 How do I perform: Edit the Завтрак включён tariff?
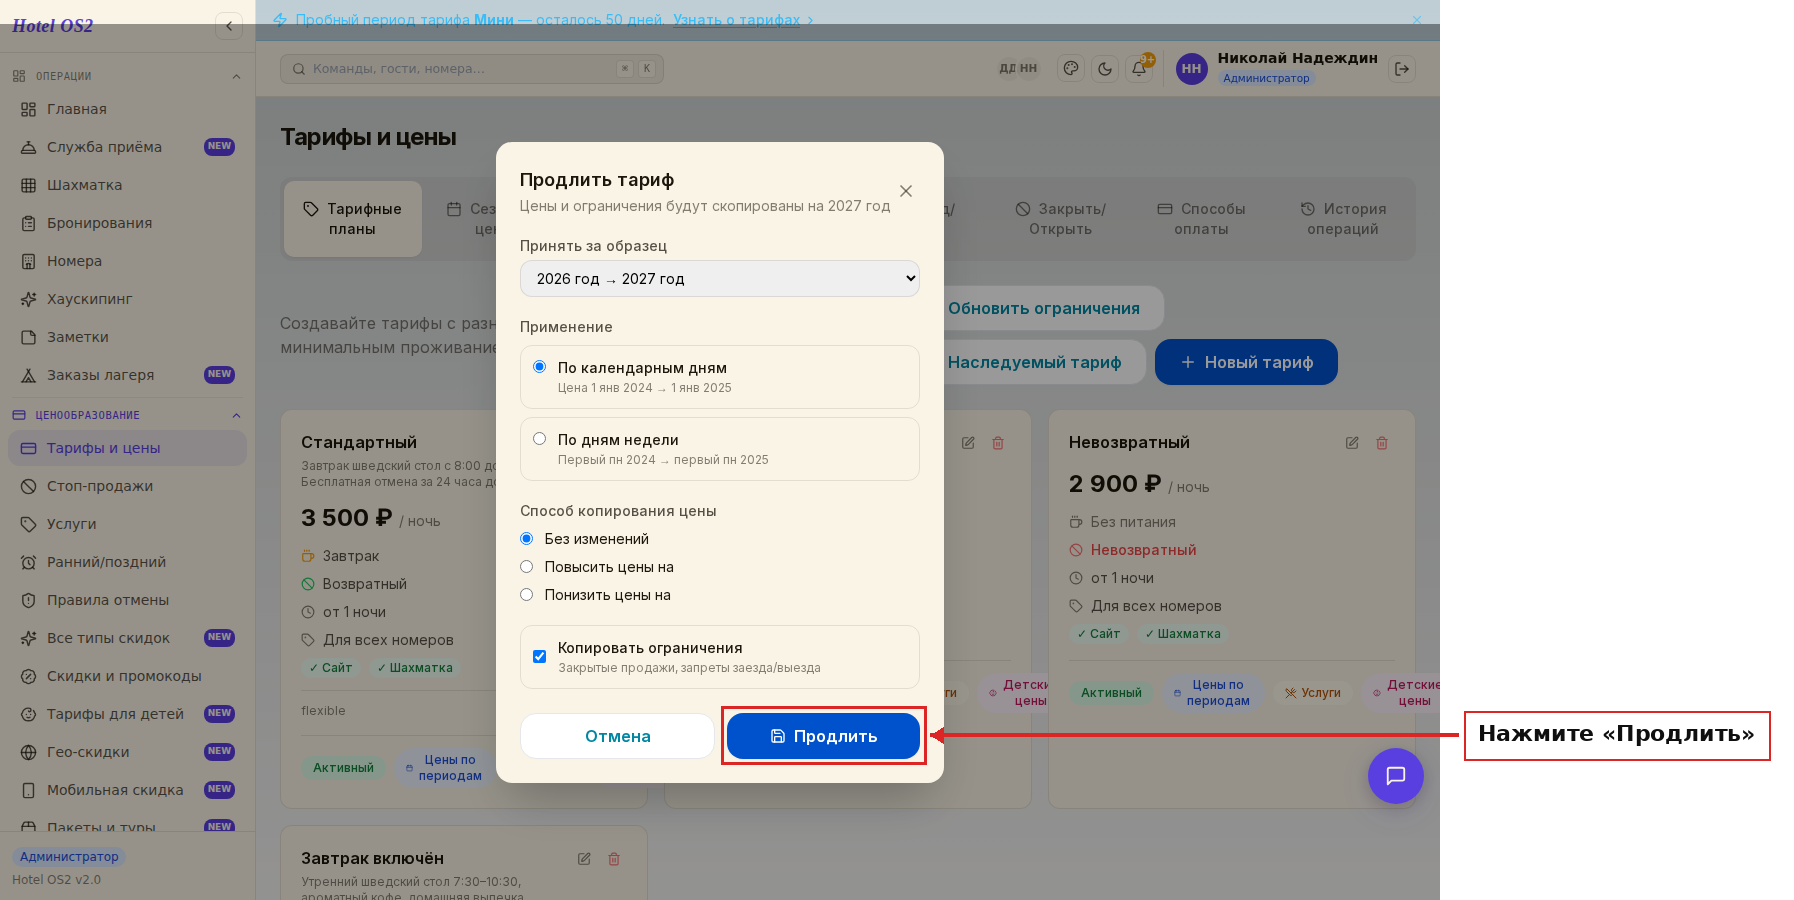pyautogui.click(x=584, y=859)
